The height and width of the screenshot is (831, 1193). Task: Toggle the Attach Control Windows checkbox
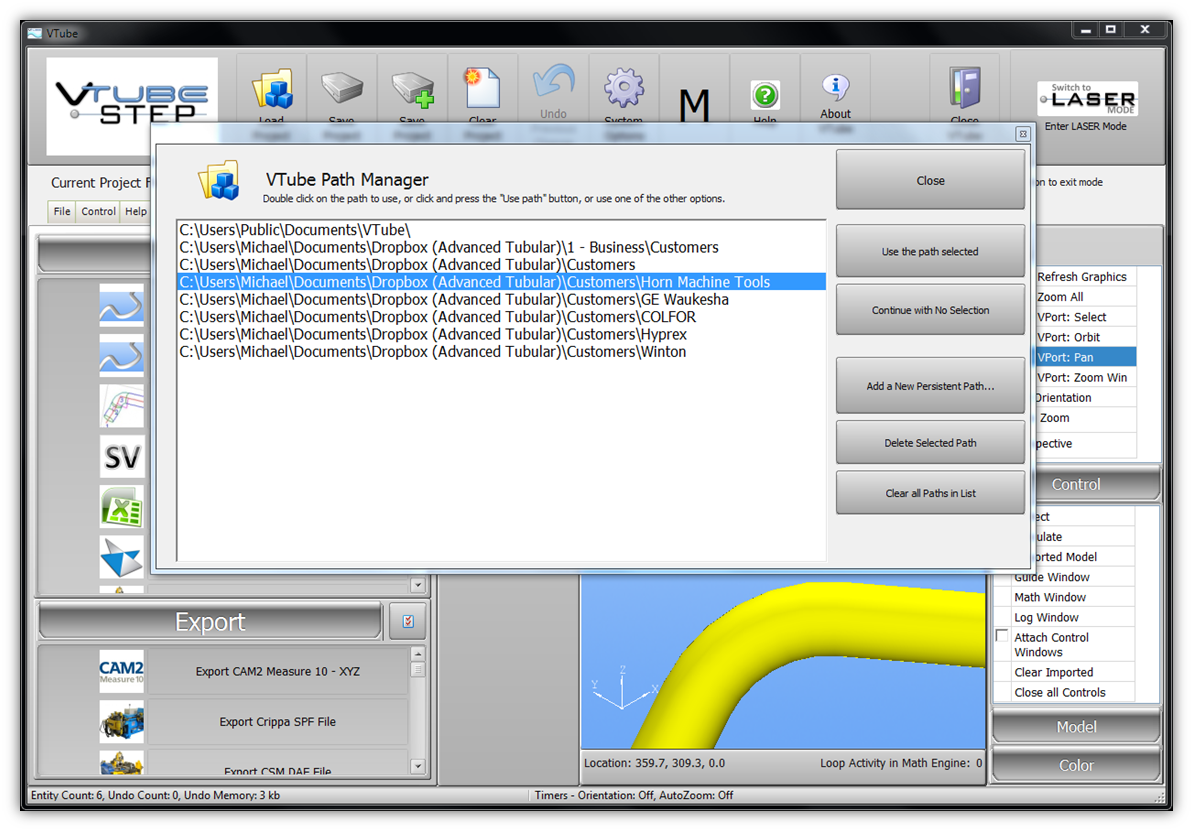click(x=1002, y=637)
